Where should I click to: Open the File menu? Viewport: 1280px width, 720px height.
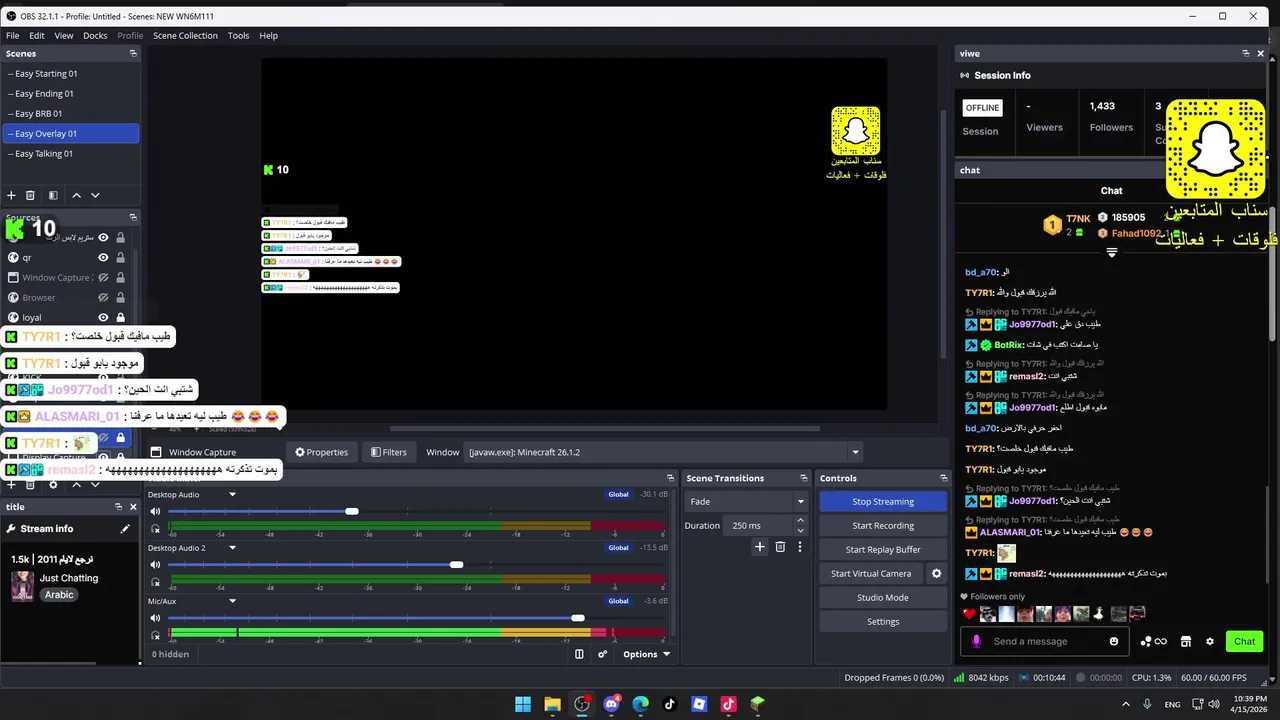pyautogui.click(x=12, y=35)
